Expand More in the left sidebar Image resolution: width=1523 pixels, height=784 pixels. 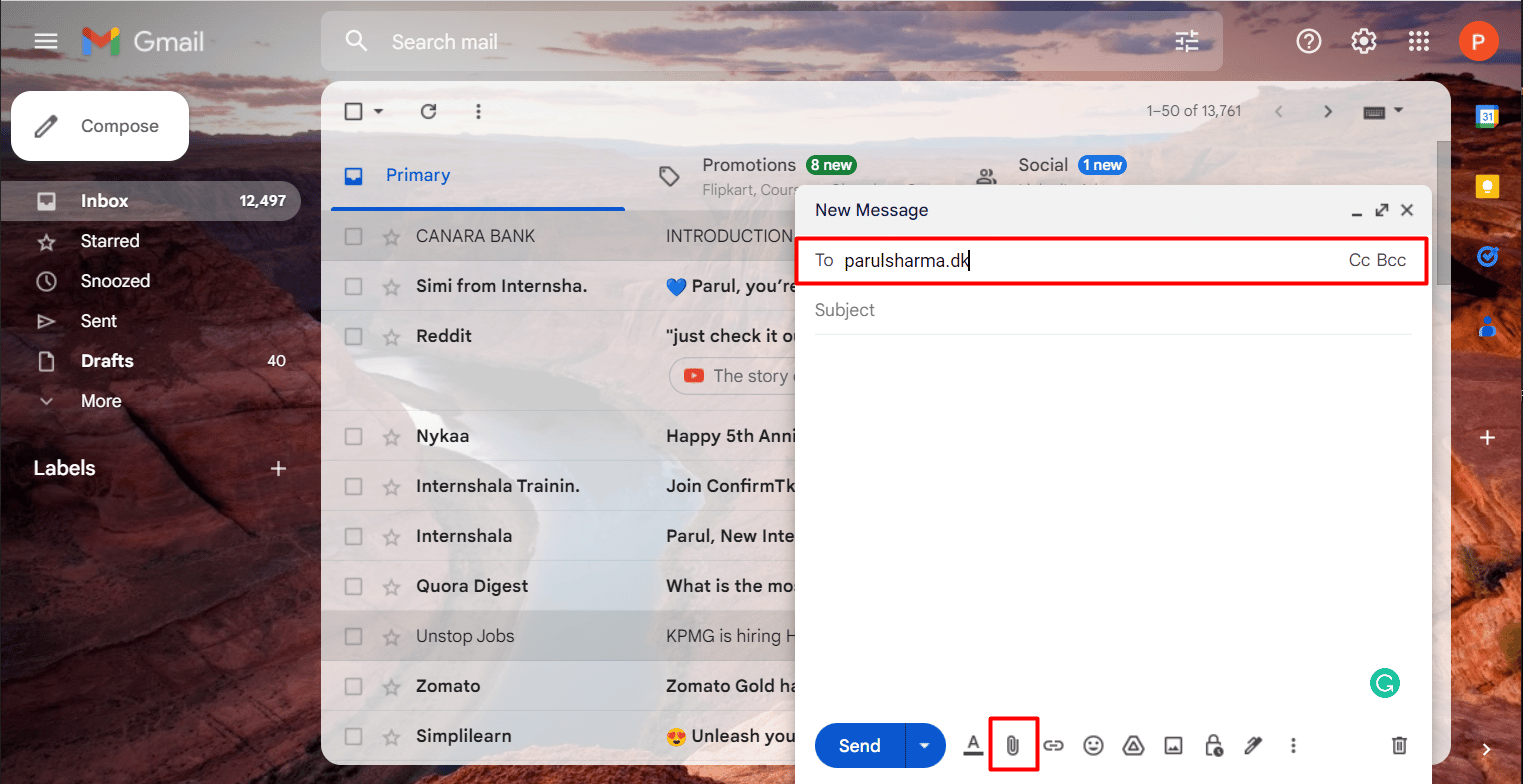101,401
